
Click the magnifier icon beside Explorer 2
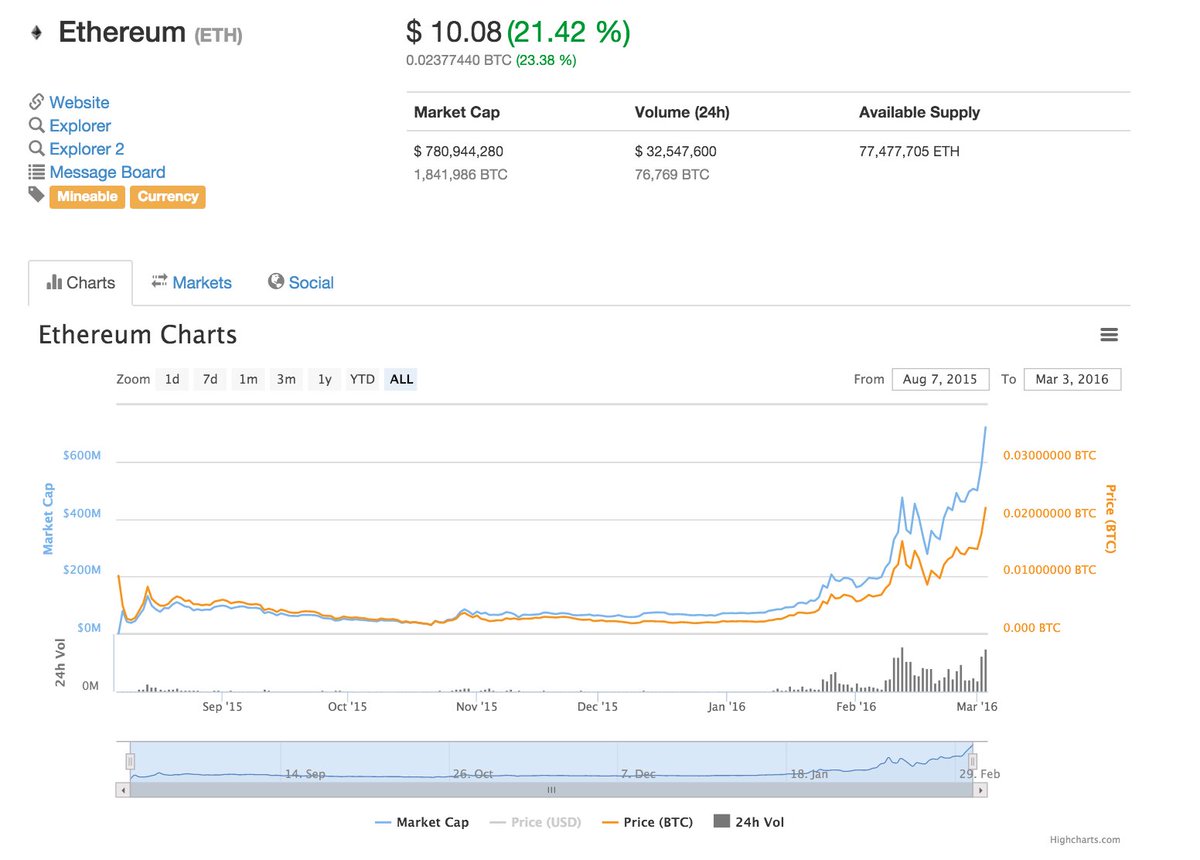(x=36, y=148)
